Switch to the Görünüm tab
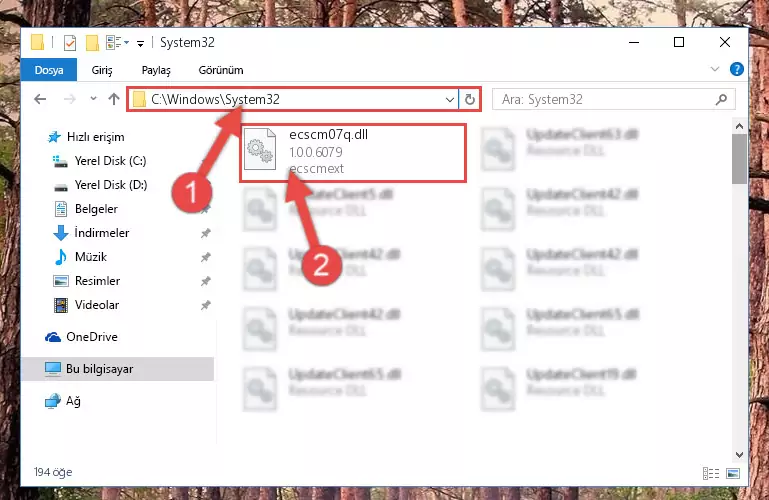Image resolution: width=769 pixels, height=500 pixels. pos(221,70)
